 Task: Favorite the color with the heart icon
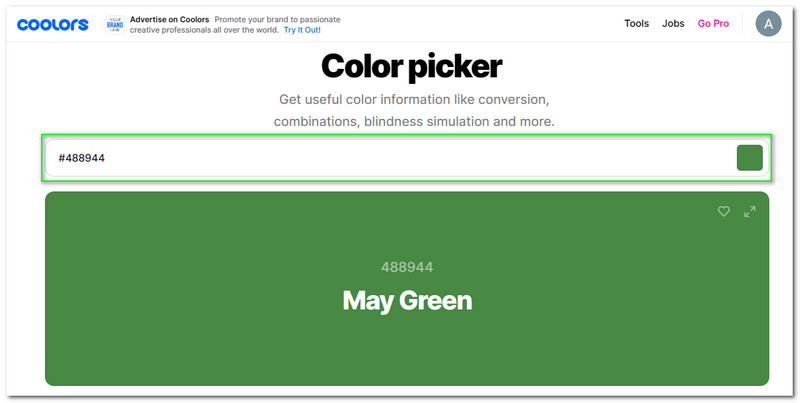click(x=724, y=211)
